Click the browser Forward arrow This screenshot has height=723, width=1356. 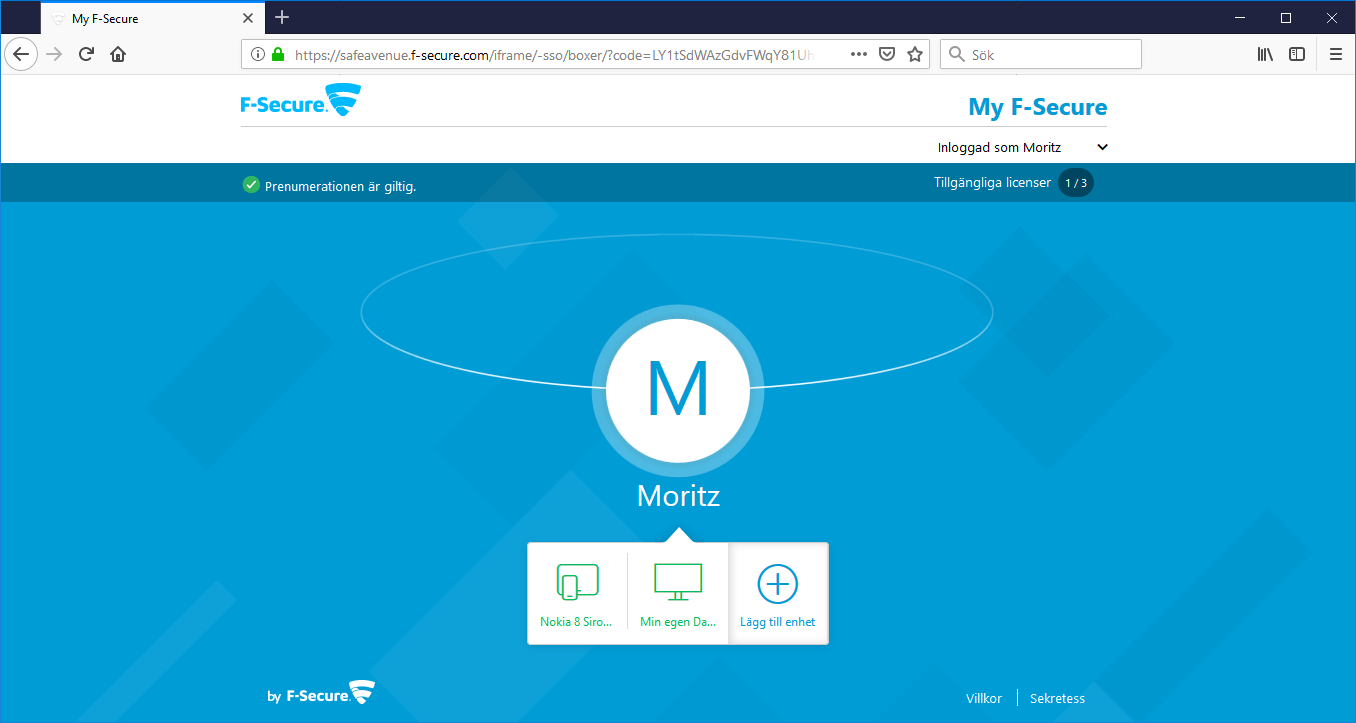(54, 54)
